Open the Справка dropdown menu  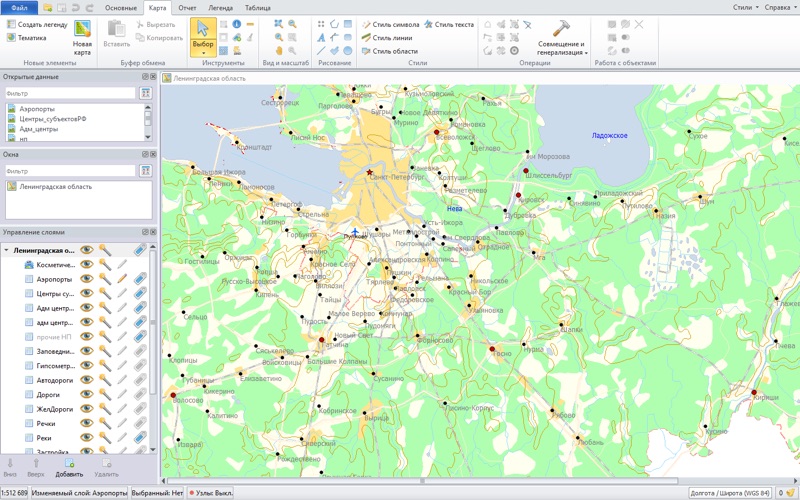[780, 7]
